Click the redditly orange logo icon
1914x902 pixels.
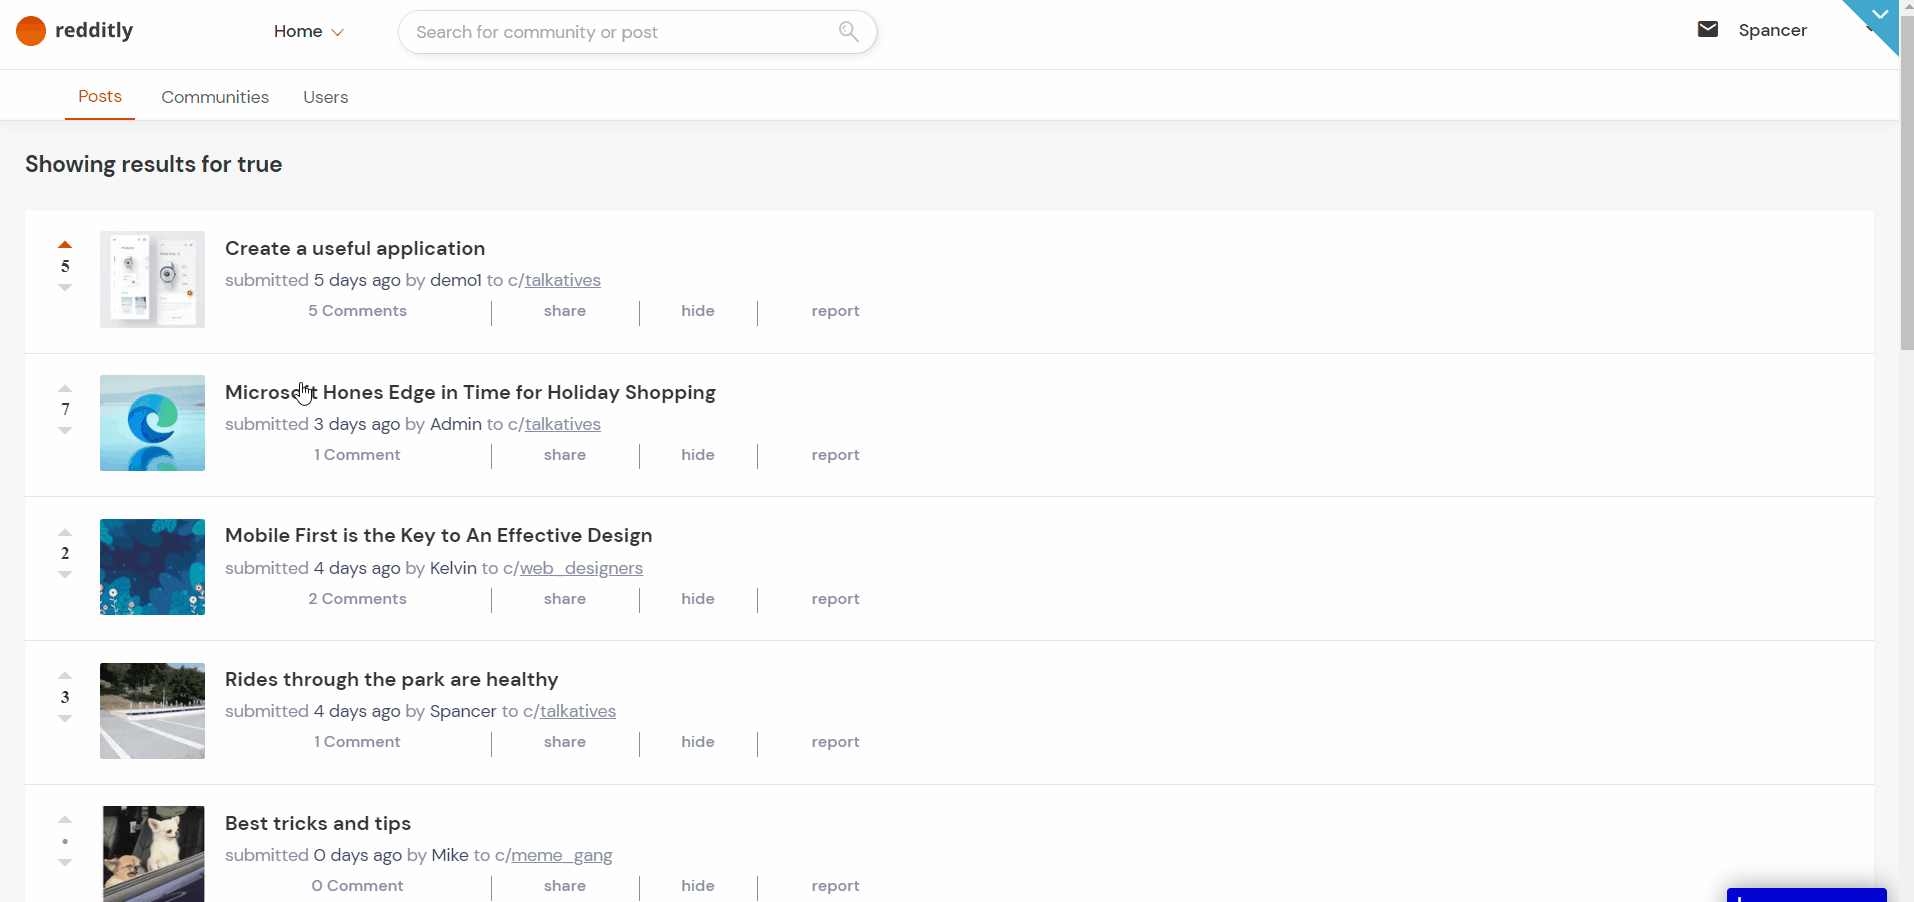31,31
